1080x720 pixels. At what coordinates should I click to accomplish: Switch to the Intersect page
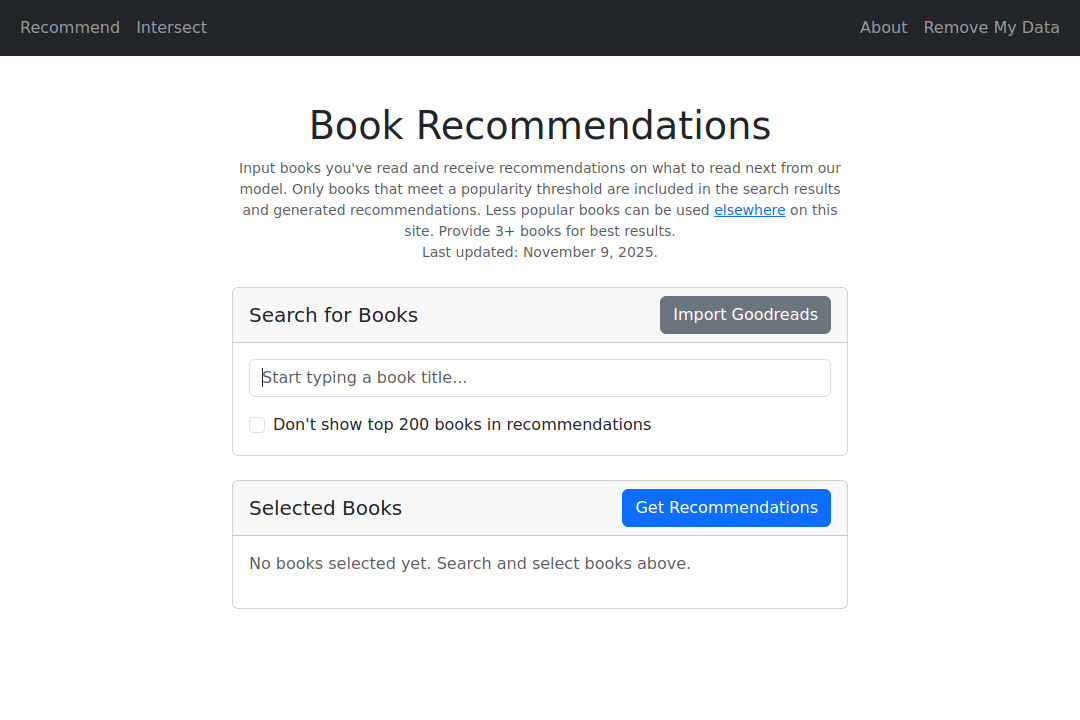[x=171, y=27]
